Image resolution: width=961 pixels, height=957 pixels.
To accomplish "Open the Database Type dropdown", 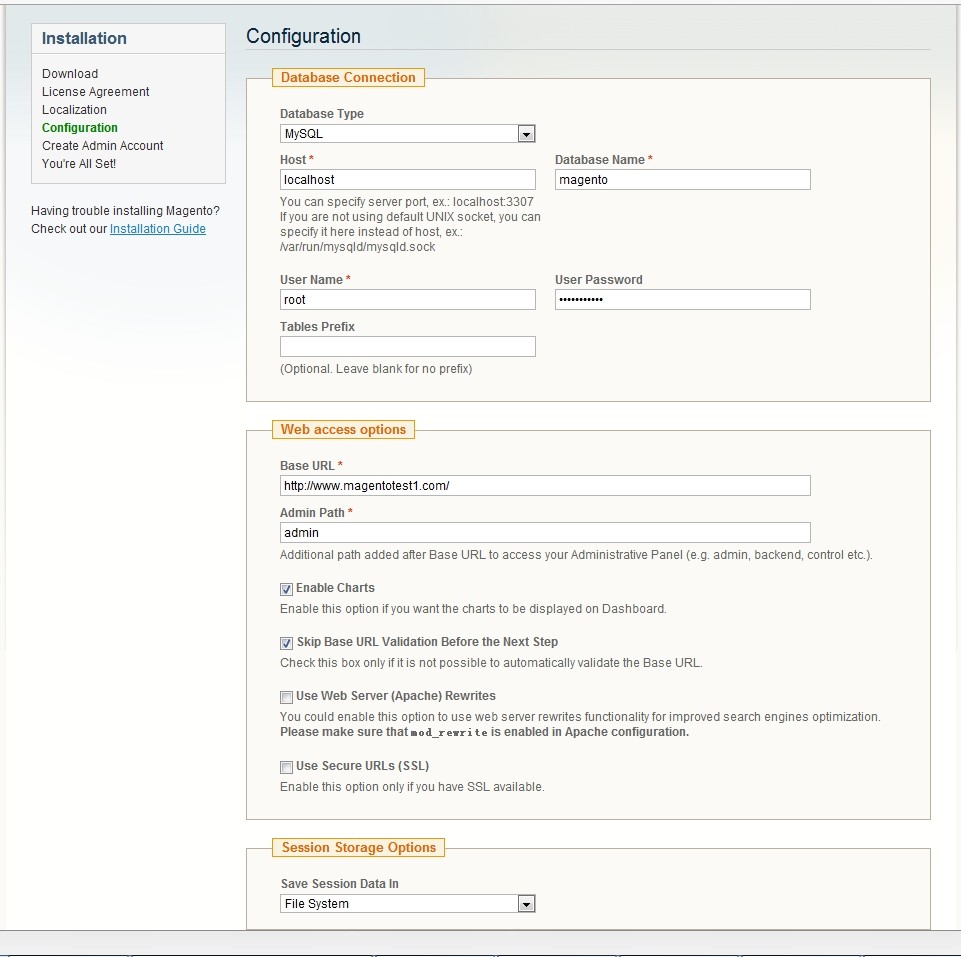I will (x=407, y=134).
